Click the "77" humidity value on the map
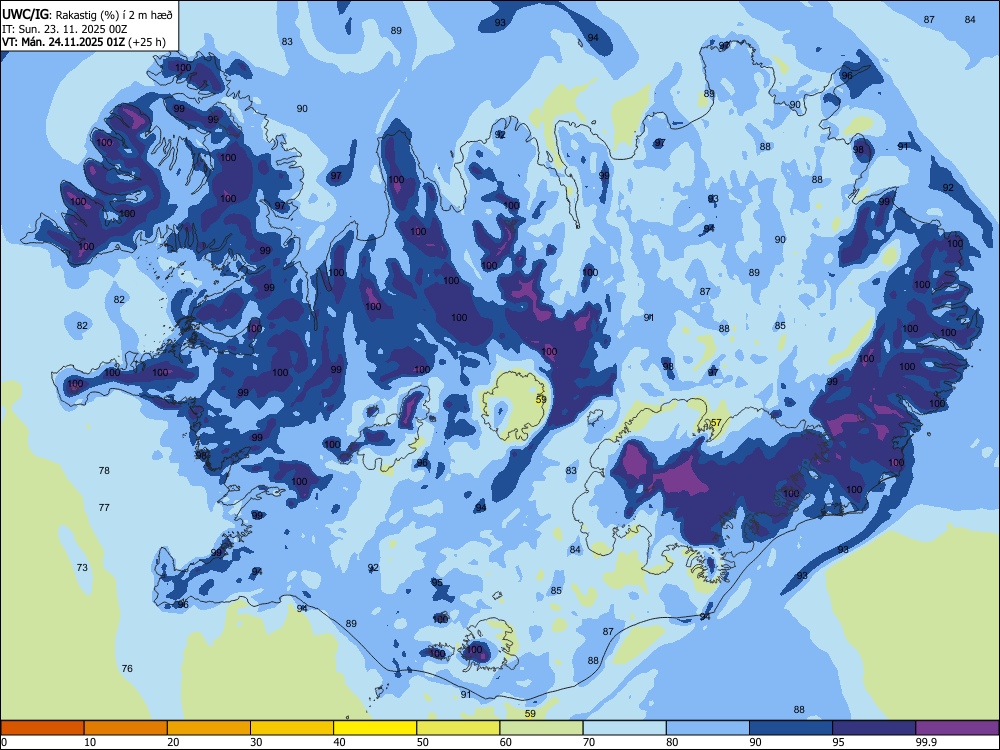The height and width of the screenshot is (750, 1000). click(x=104, y=508)
